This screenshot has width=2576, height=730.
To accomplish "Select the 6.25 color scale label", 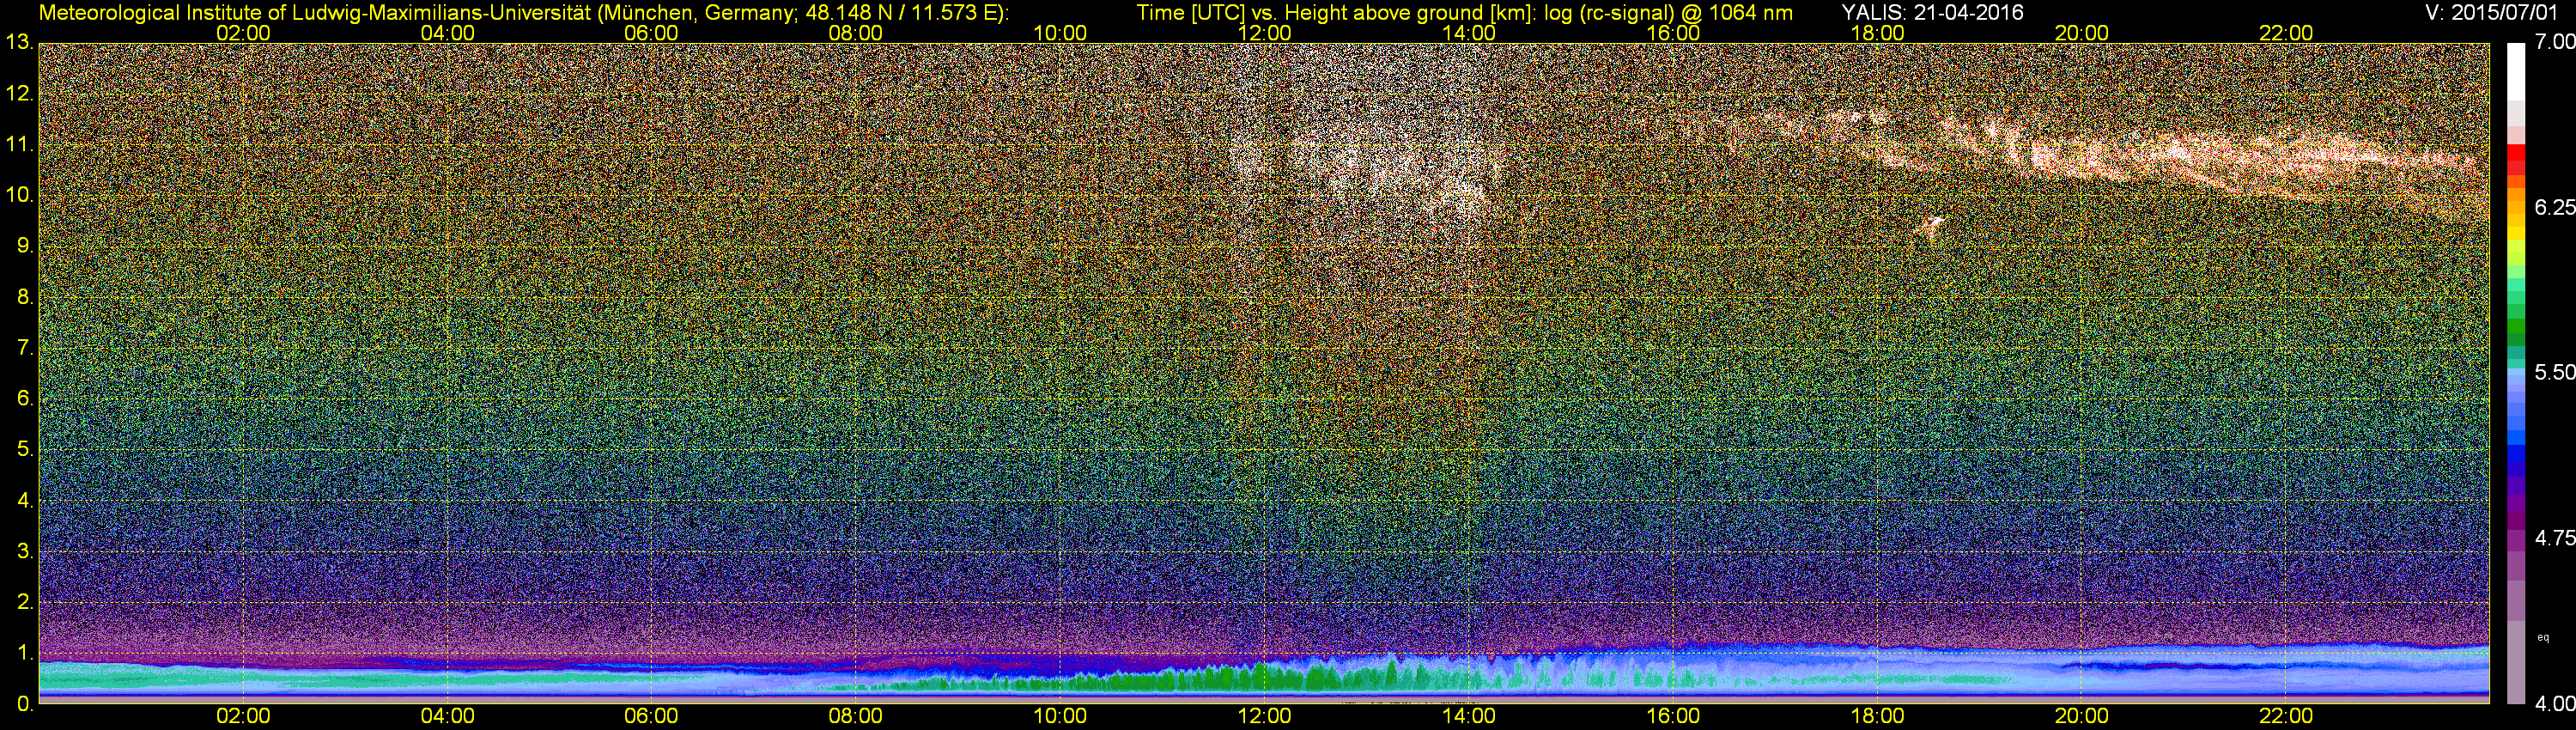I will click(x=2554, y=207).
